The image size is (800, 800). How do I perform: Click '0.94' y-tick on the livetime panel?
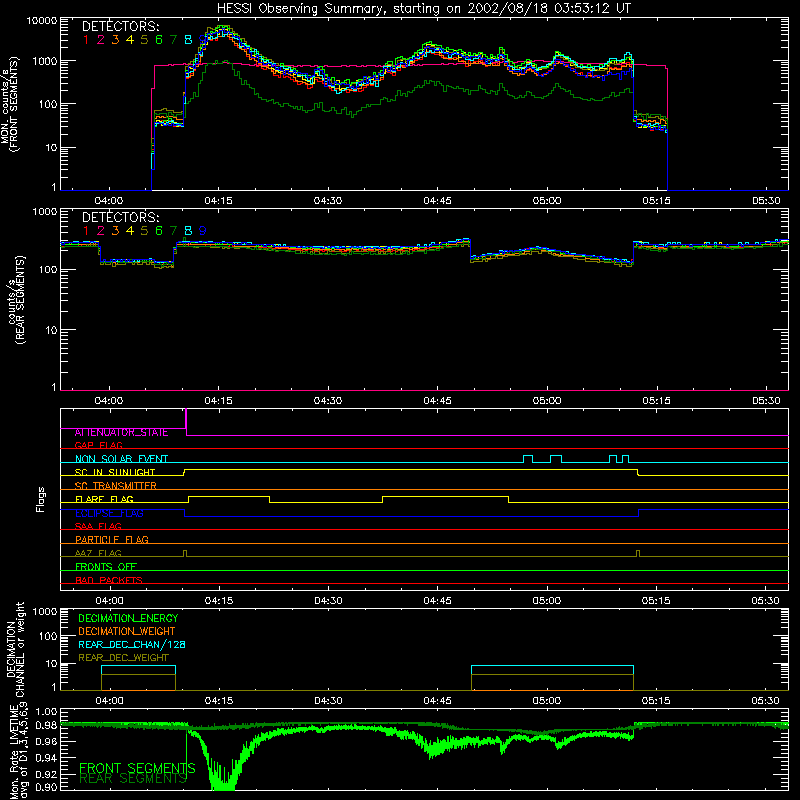46,758
